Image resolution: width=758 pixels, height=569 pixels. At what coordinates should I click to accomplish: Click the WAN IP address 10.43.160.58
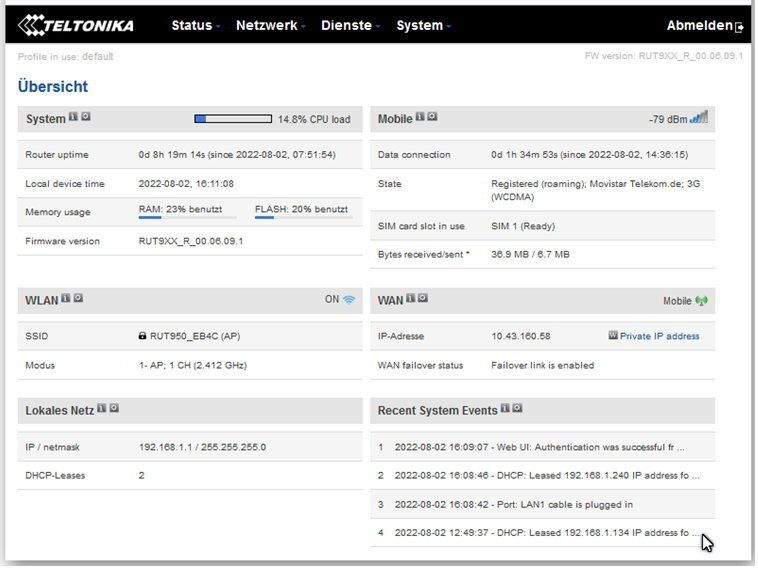(521, 336)
